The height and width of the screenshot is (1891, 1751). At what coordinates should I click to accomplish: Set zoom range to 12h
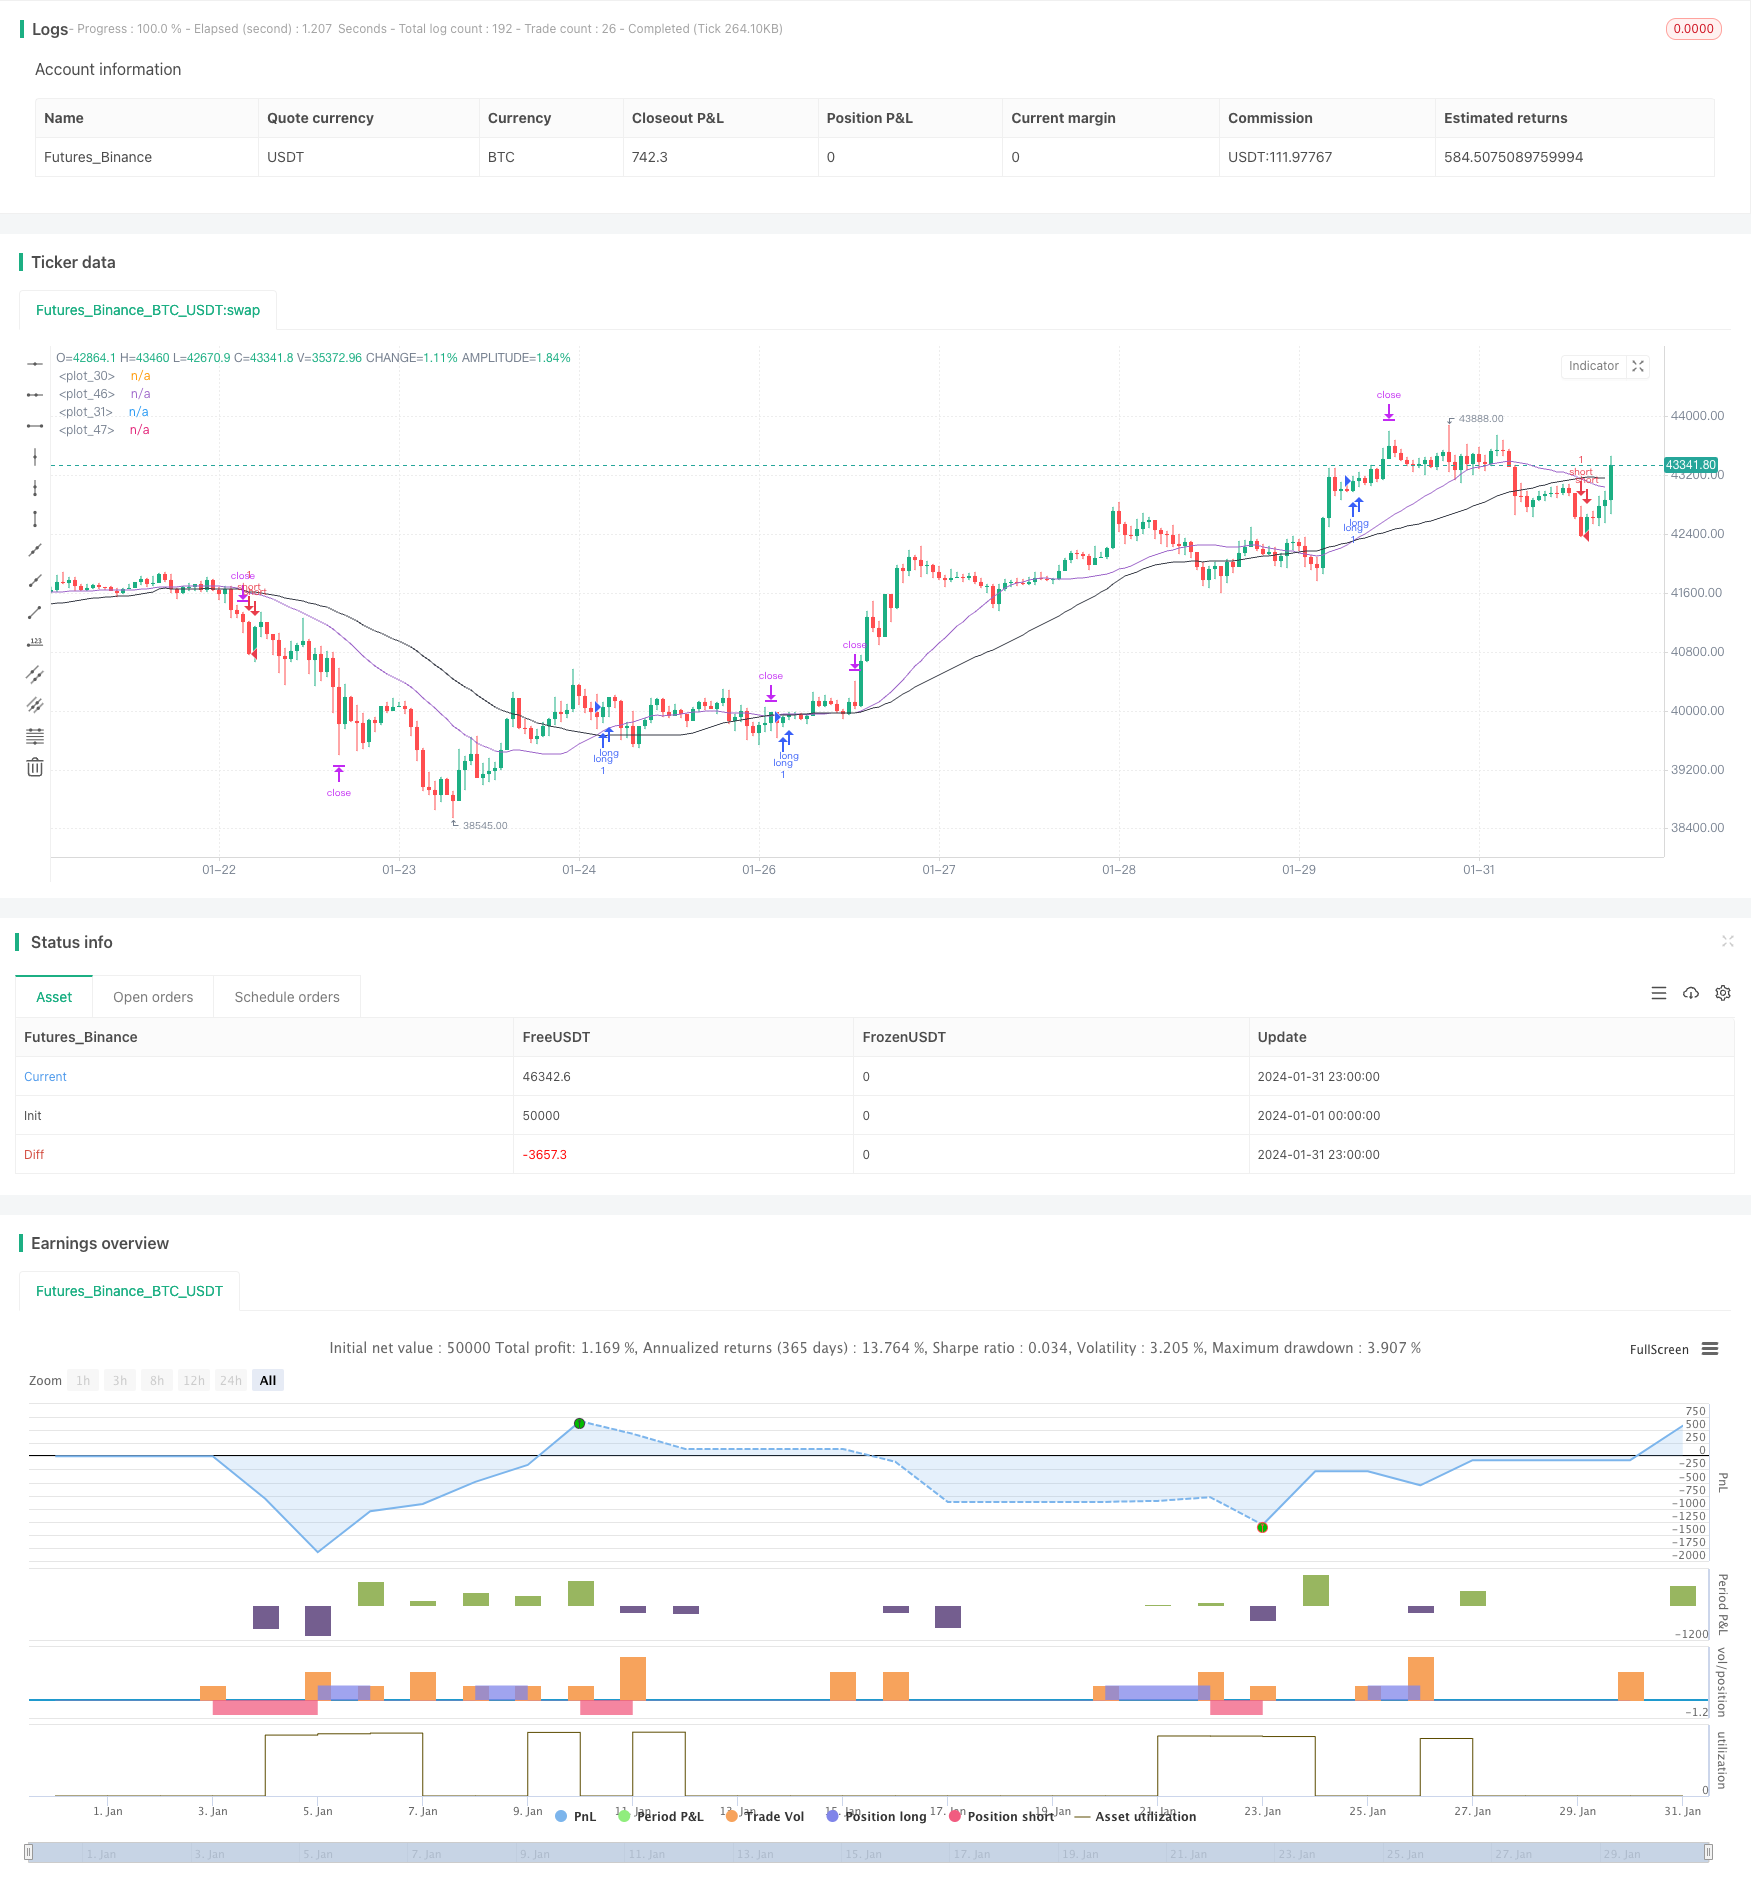[194, 1380]
